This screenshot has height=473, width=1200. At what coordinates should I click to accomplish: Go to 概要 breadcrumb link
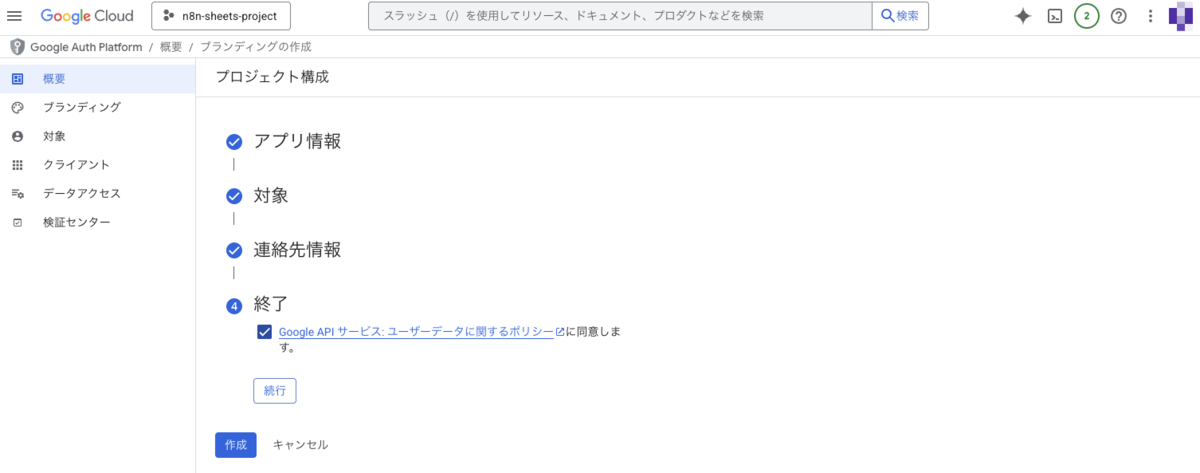pyautogui.click(x=170, y=47)
